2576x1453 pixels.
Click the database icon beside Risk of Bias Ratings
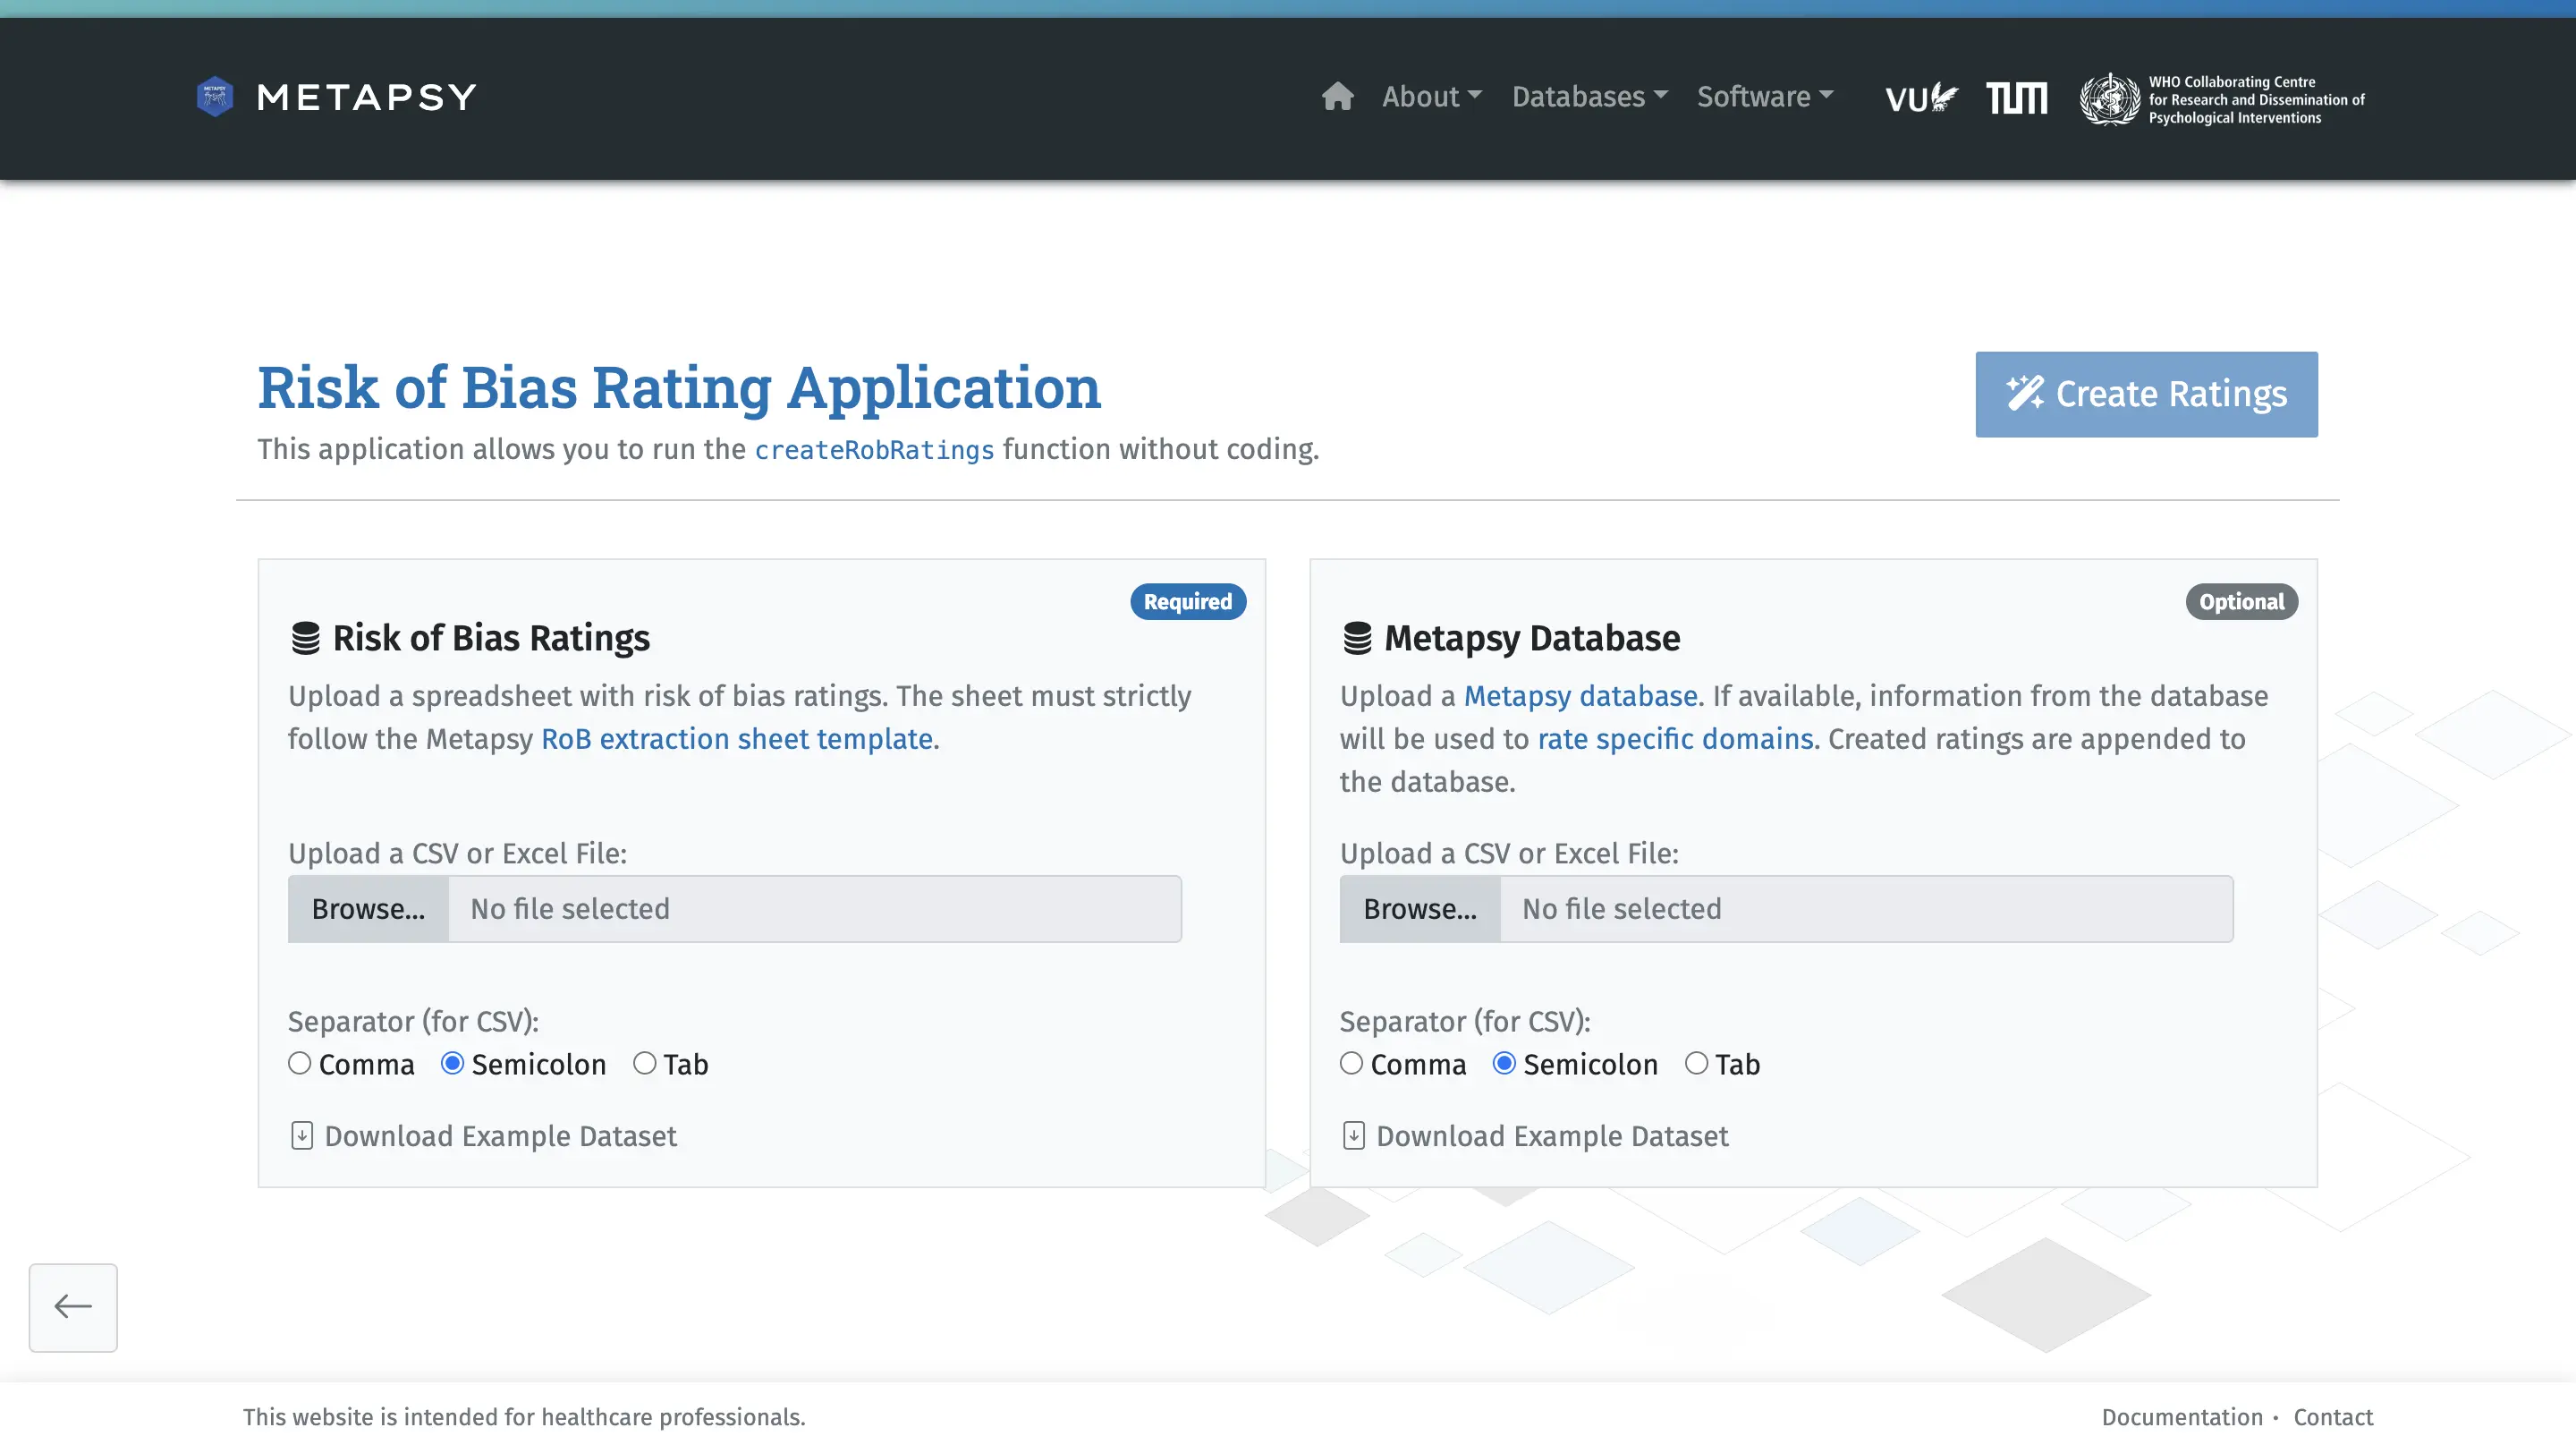pyautogui.click(x=305, y=638)
